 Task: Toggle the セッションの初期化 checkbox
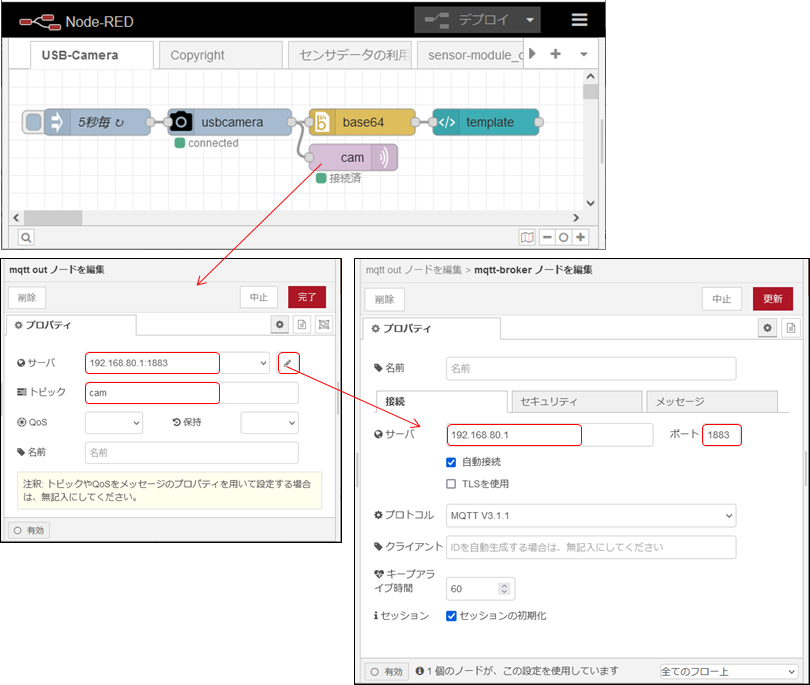point(452,616)
